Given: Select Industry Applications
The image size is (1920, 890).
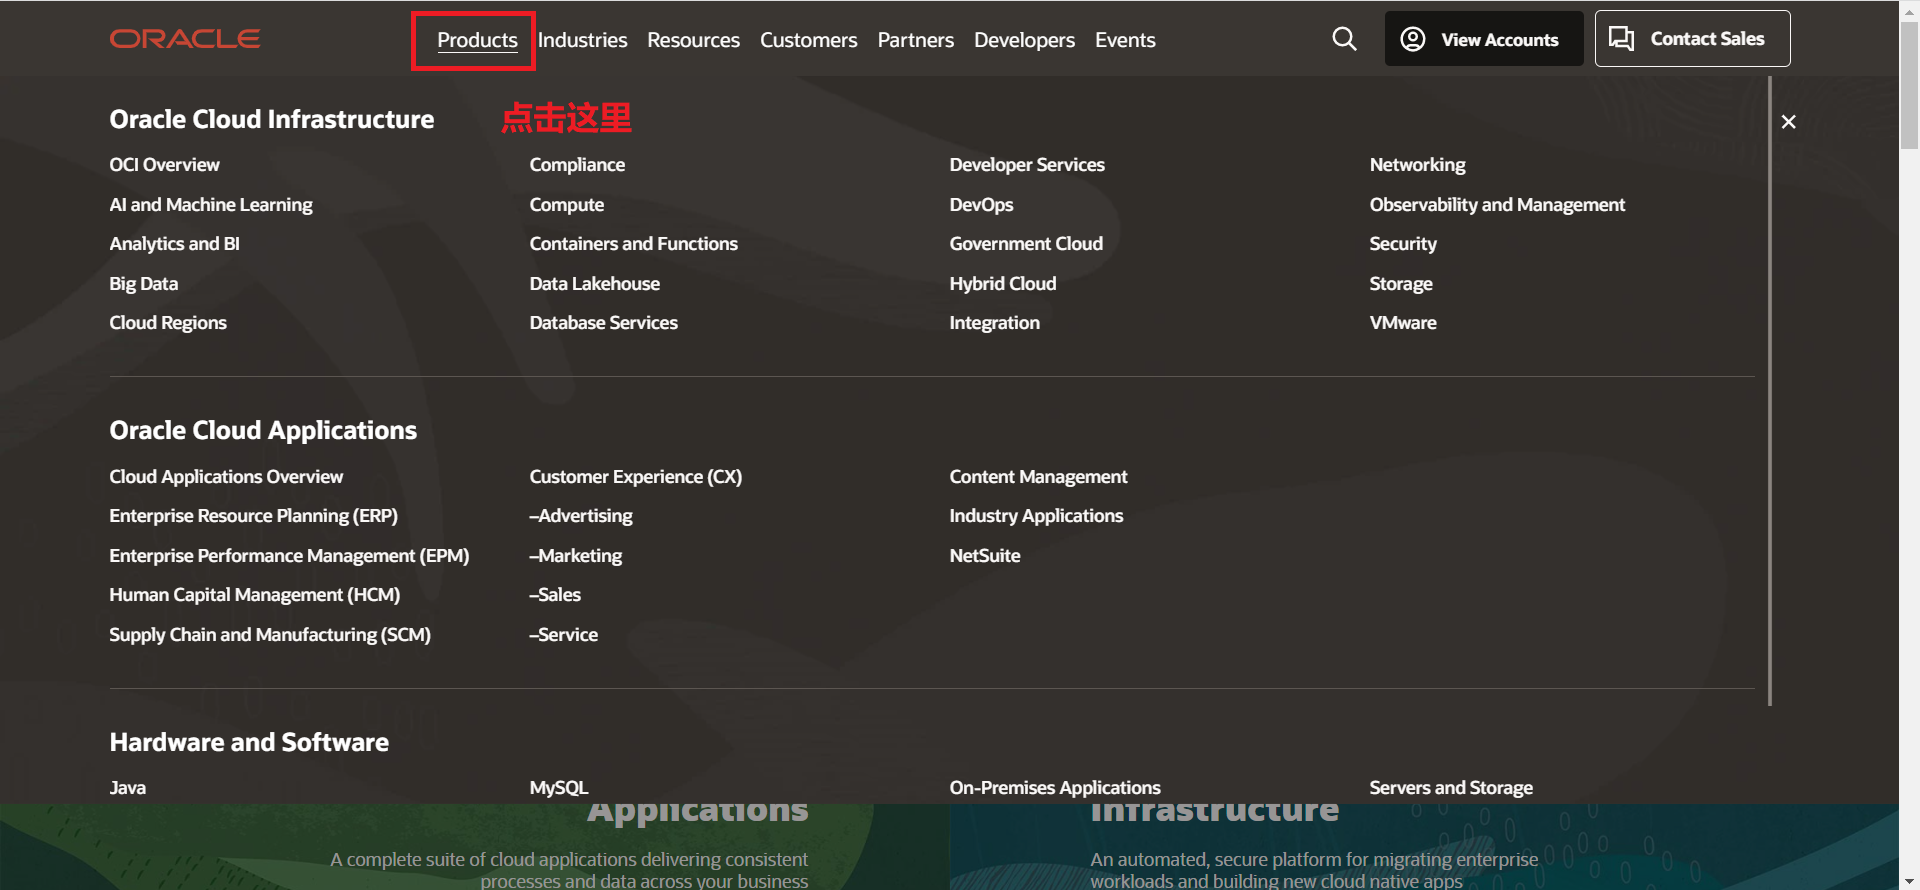Looking at the screenshot, I should point(1036,516).
